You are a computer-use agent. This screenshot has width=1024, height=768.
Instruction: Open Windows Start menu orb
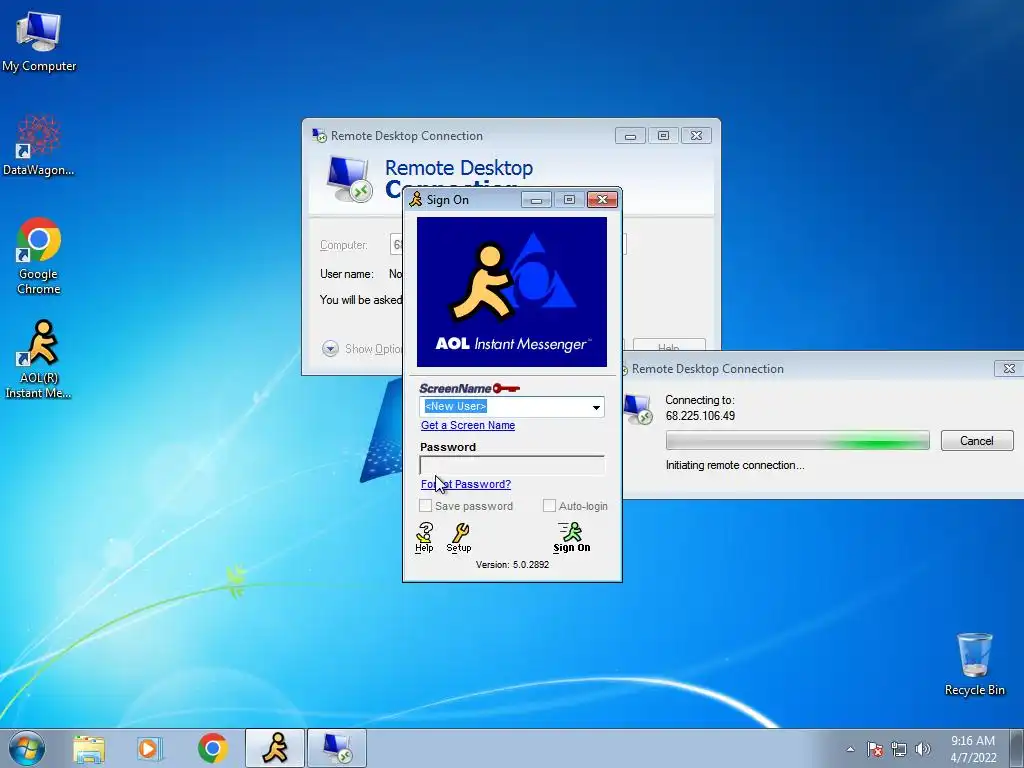click(x=27, y=748)
